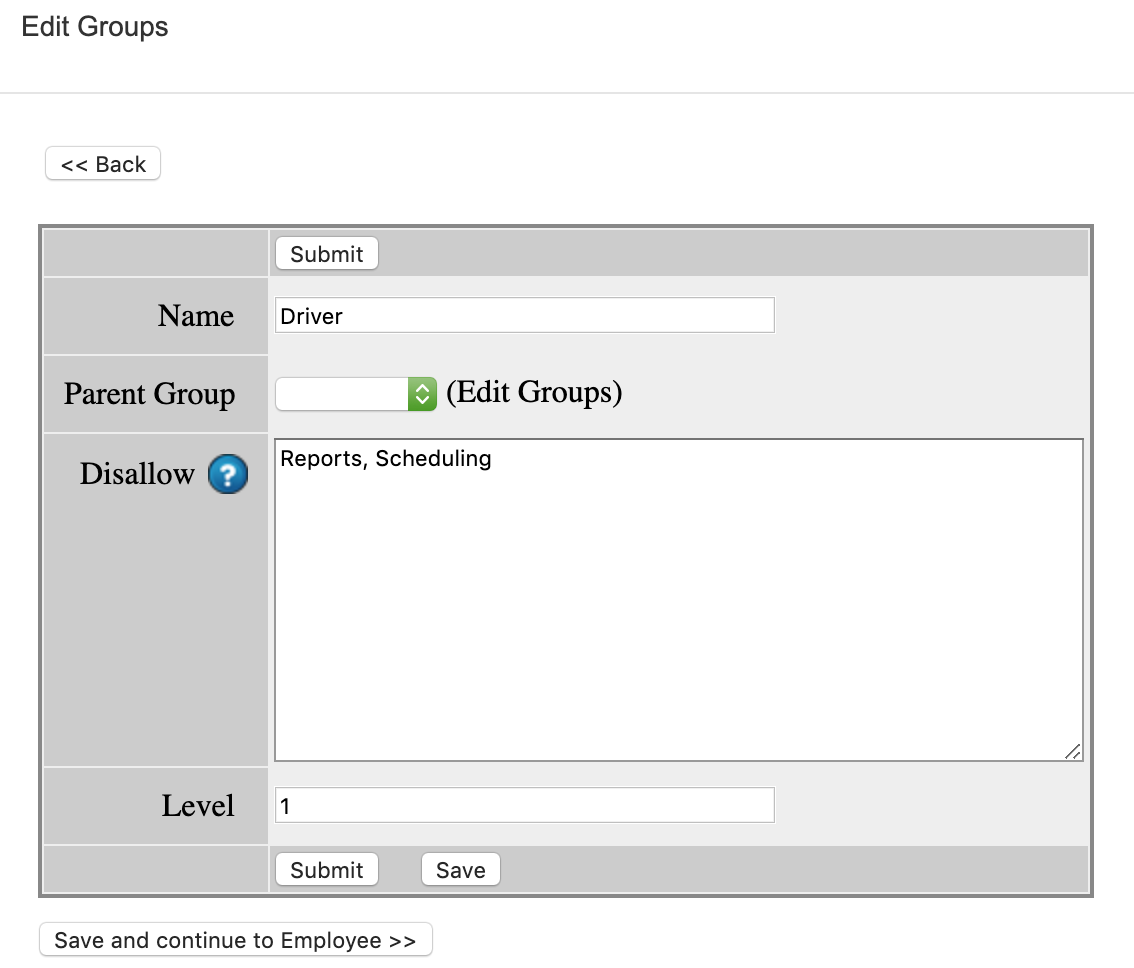Click the Disallow row label text
This screenshot has height=968, width=1134.
(x=137, y=474)
